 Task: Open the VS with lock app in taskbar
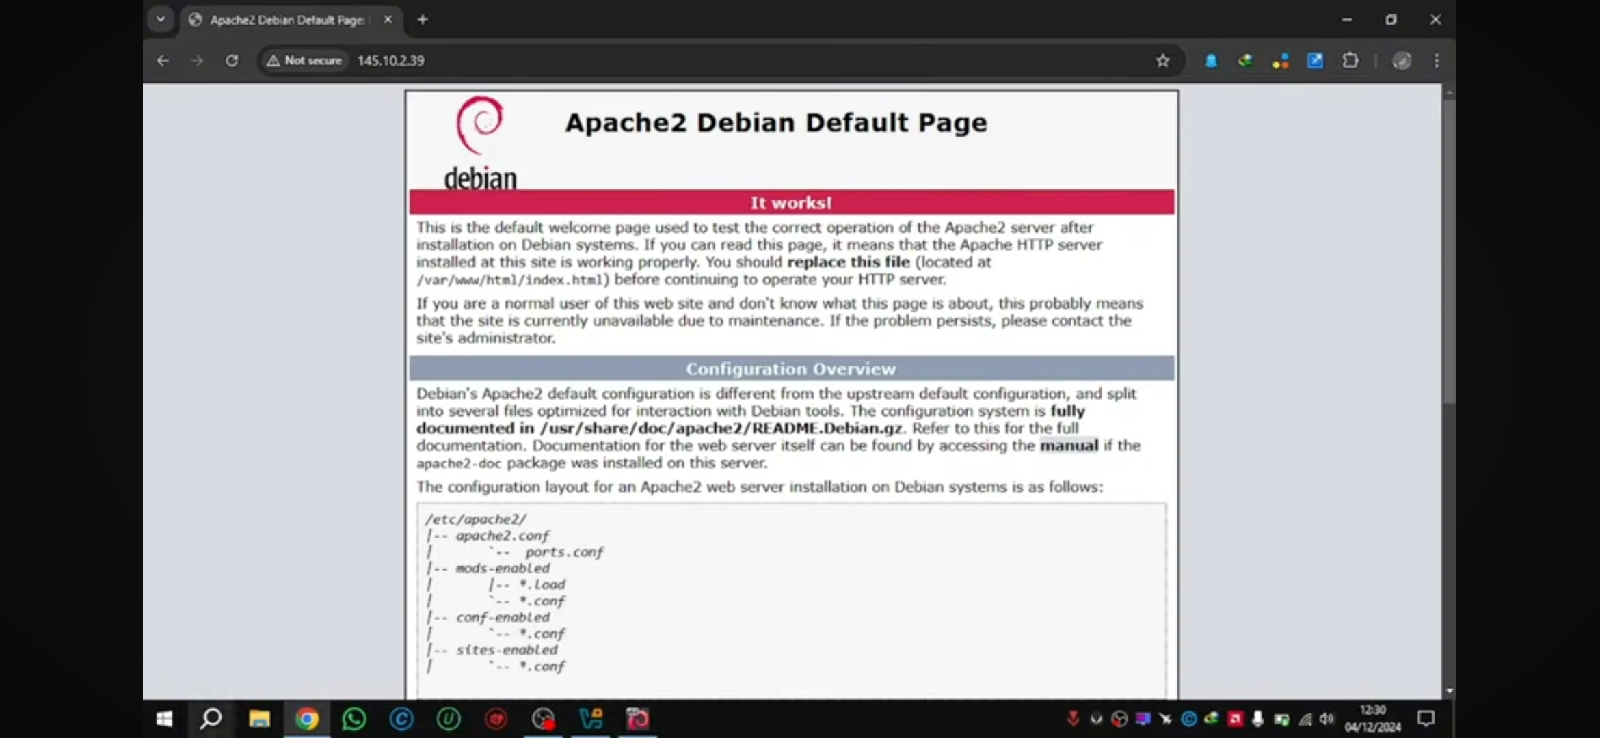591,719
